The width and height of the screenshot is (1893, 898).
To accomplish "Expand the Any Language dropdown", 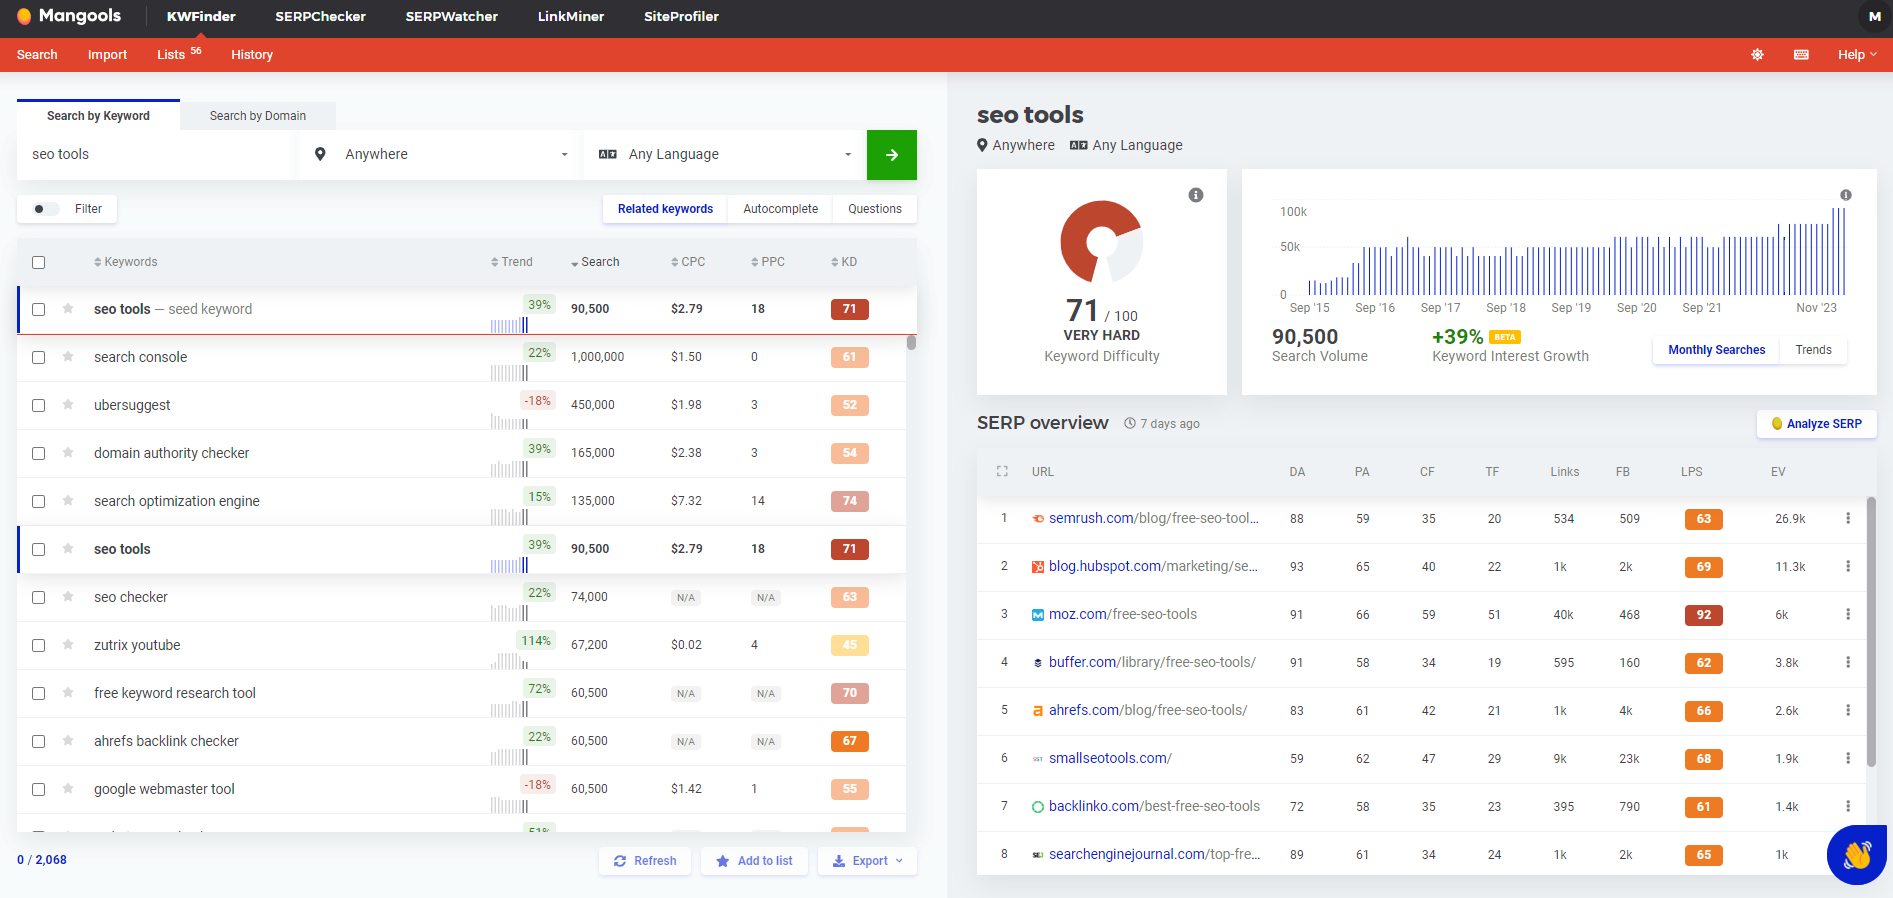I will tap(725, 155).
